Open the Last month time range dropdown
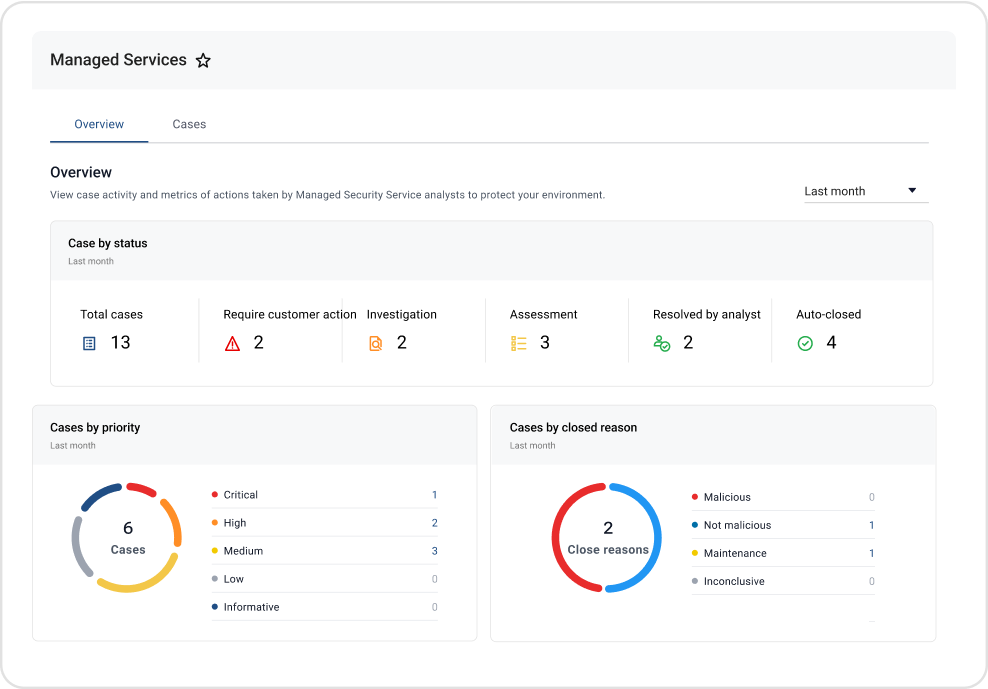The width and height of the screenshot is (988, 689). coord(866,191)
